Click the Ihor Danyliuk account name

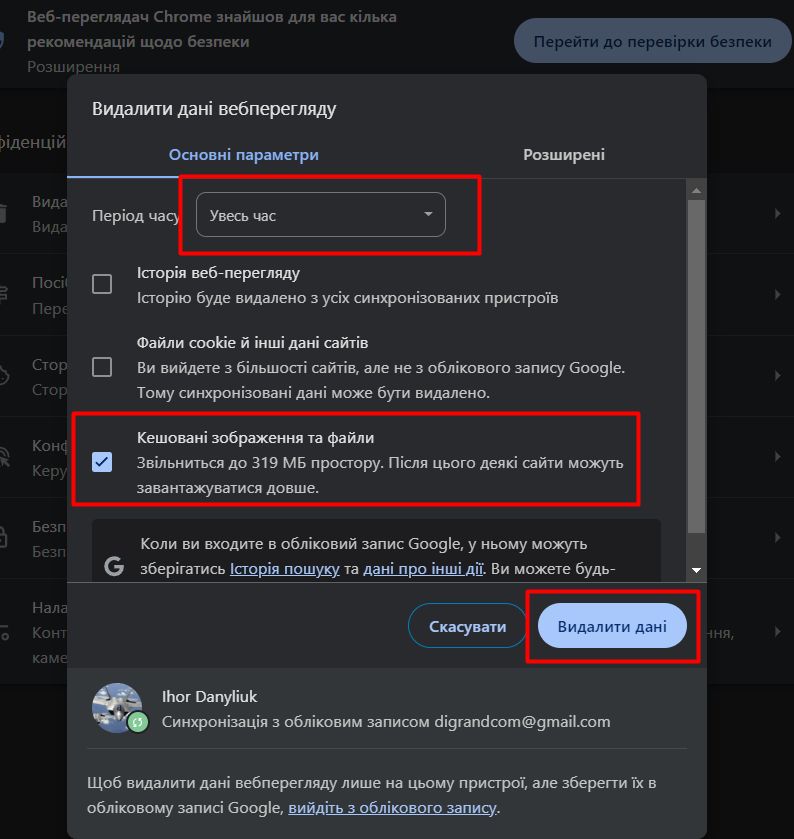[209, 696]
